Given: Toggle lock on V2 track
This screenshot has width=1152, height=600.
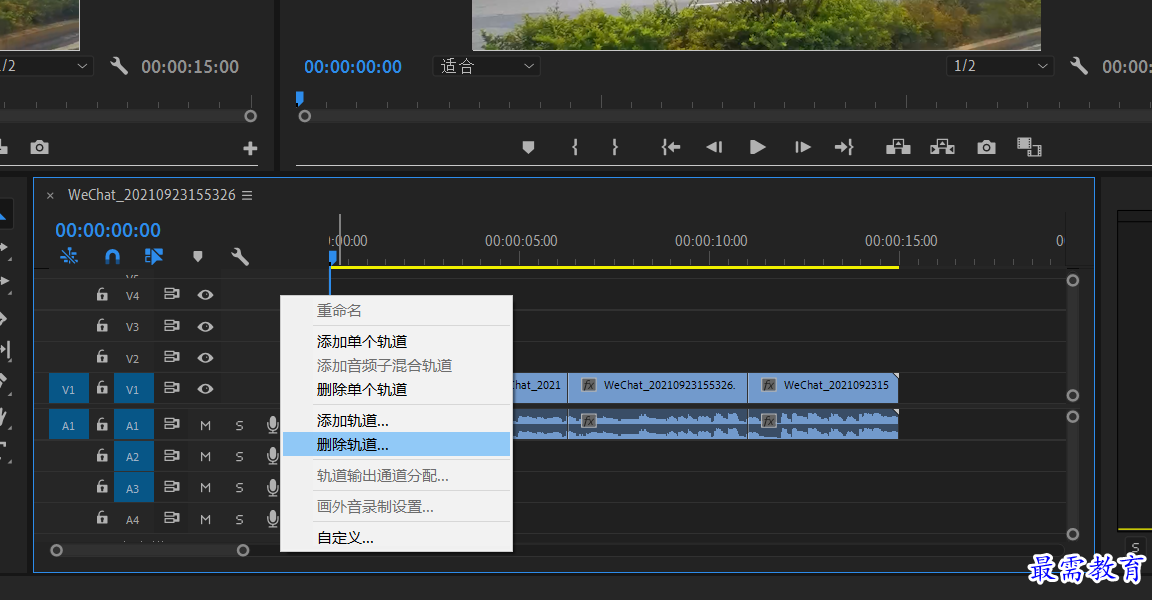Looking at the screenshot, I should [102, 357].
